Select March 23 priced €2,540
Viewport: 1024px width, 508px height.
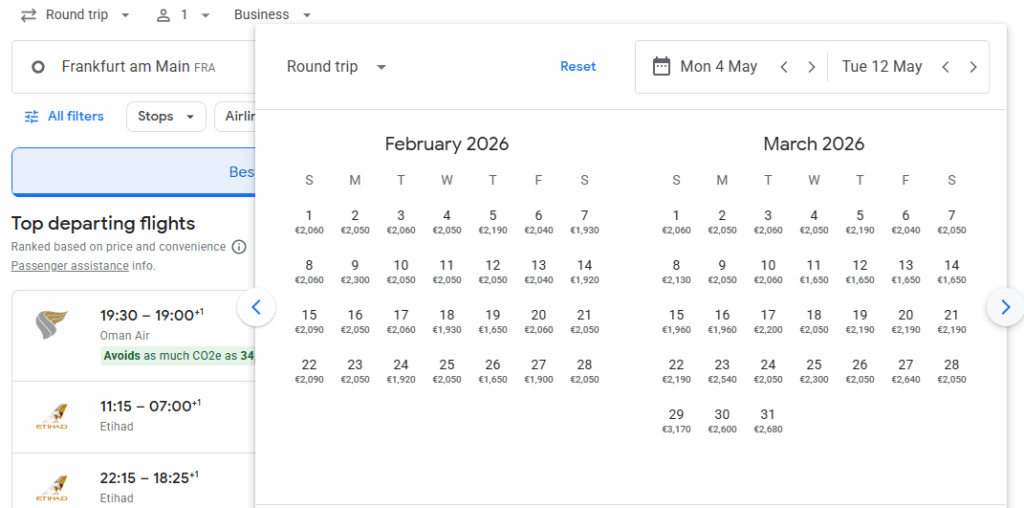click(x=722, y=371)
